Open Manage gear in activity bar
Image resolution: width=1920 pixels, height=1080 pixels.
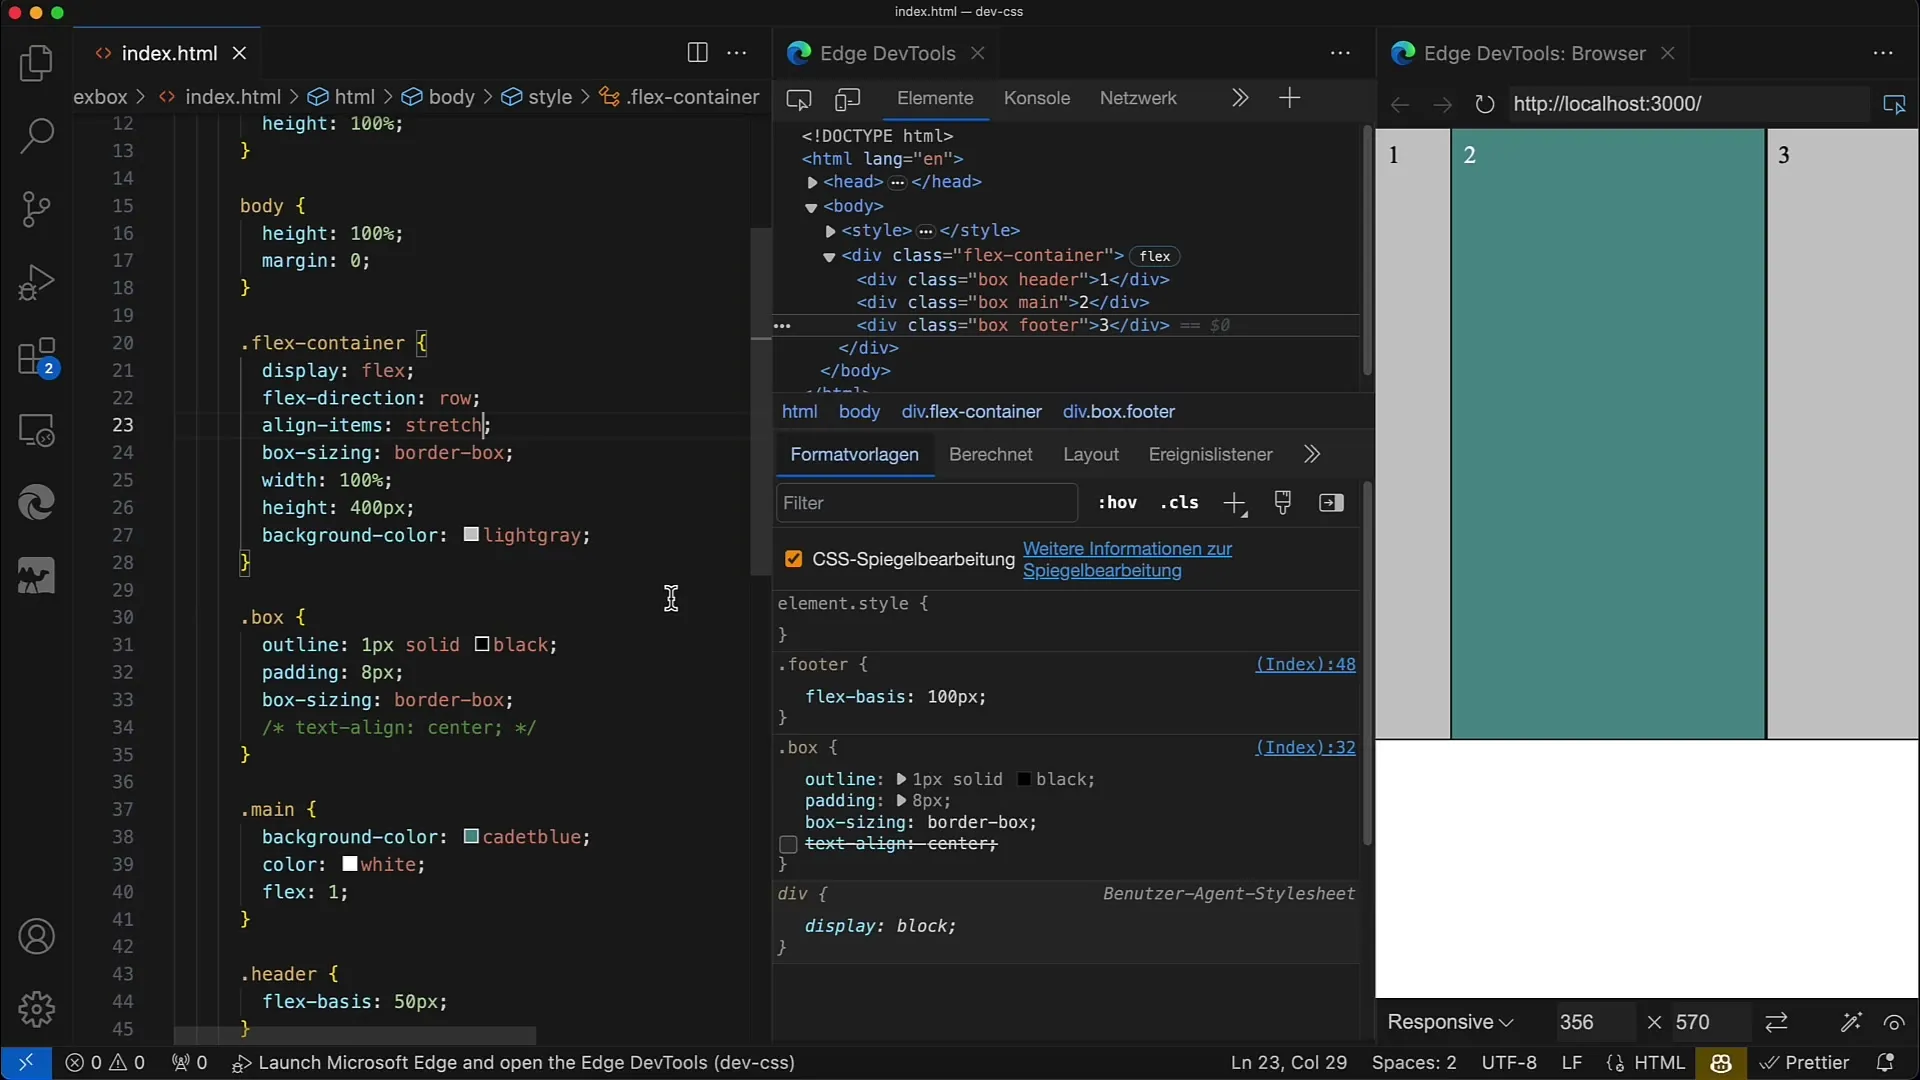click(x=37, y=1010)
